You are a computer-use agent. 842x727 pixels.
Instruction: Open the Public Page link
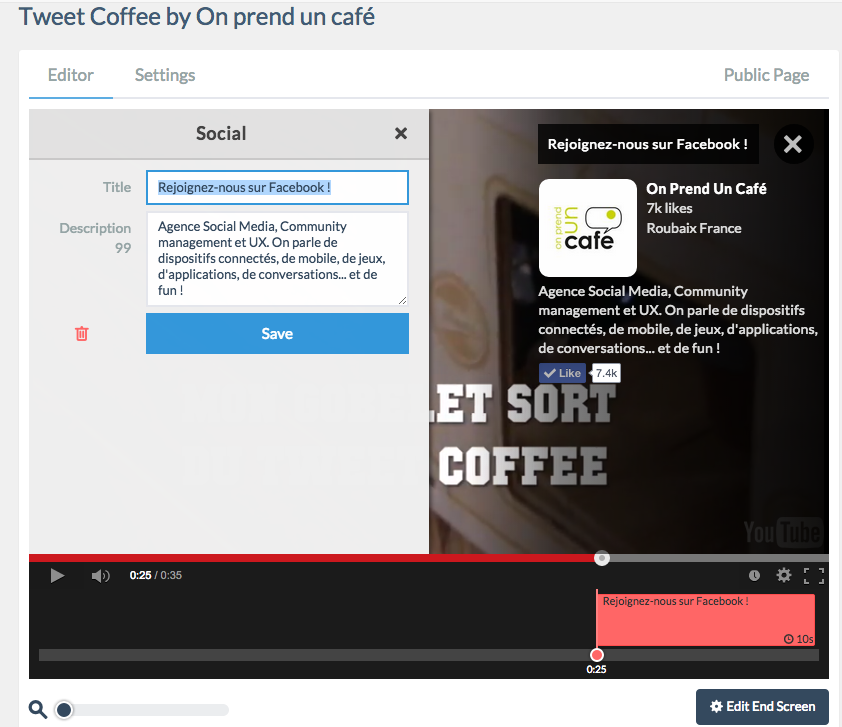point(766,75)
